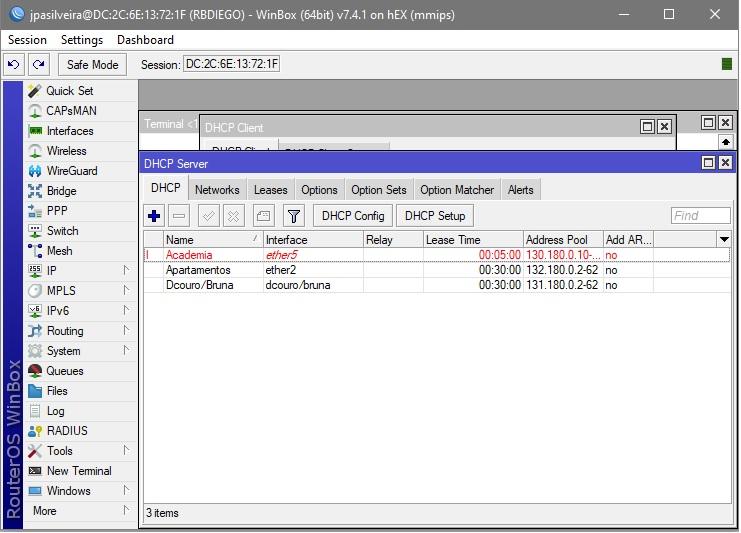741x533 pixels.
Task: Switch to the Alerts tab
Action: [x=520, y=190]
